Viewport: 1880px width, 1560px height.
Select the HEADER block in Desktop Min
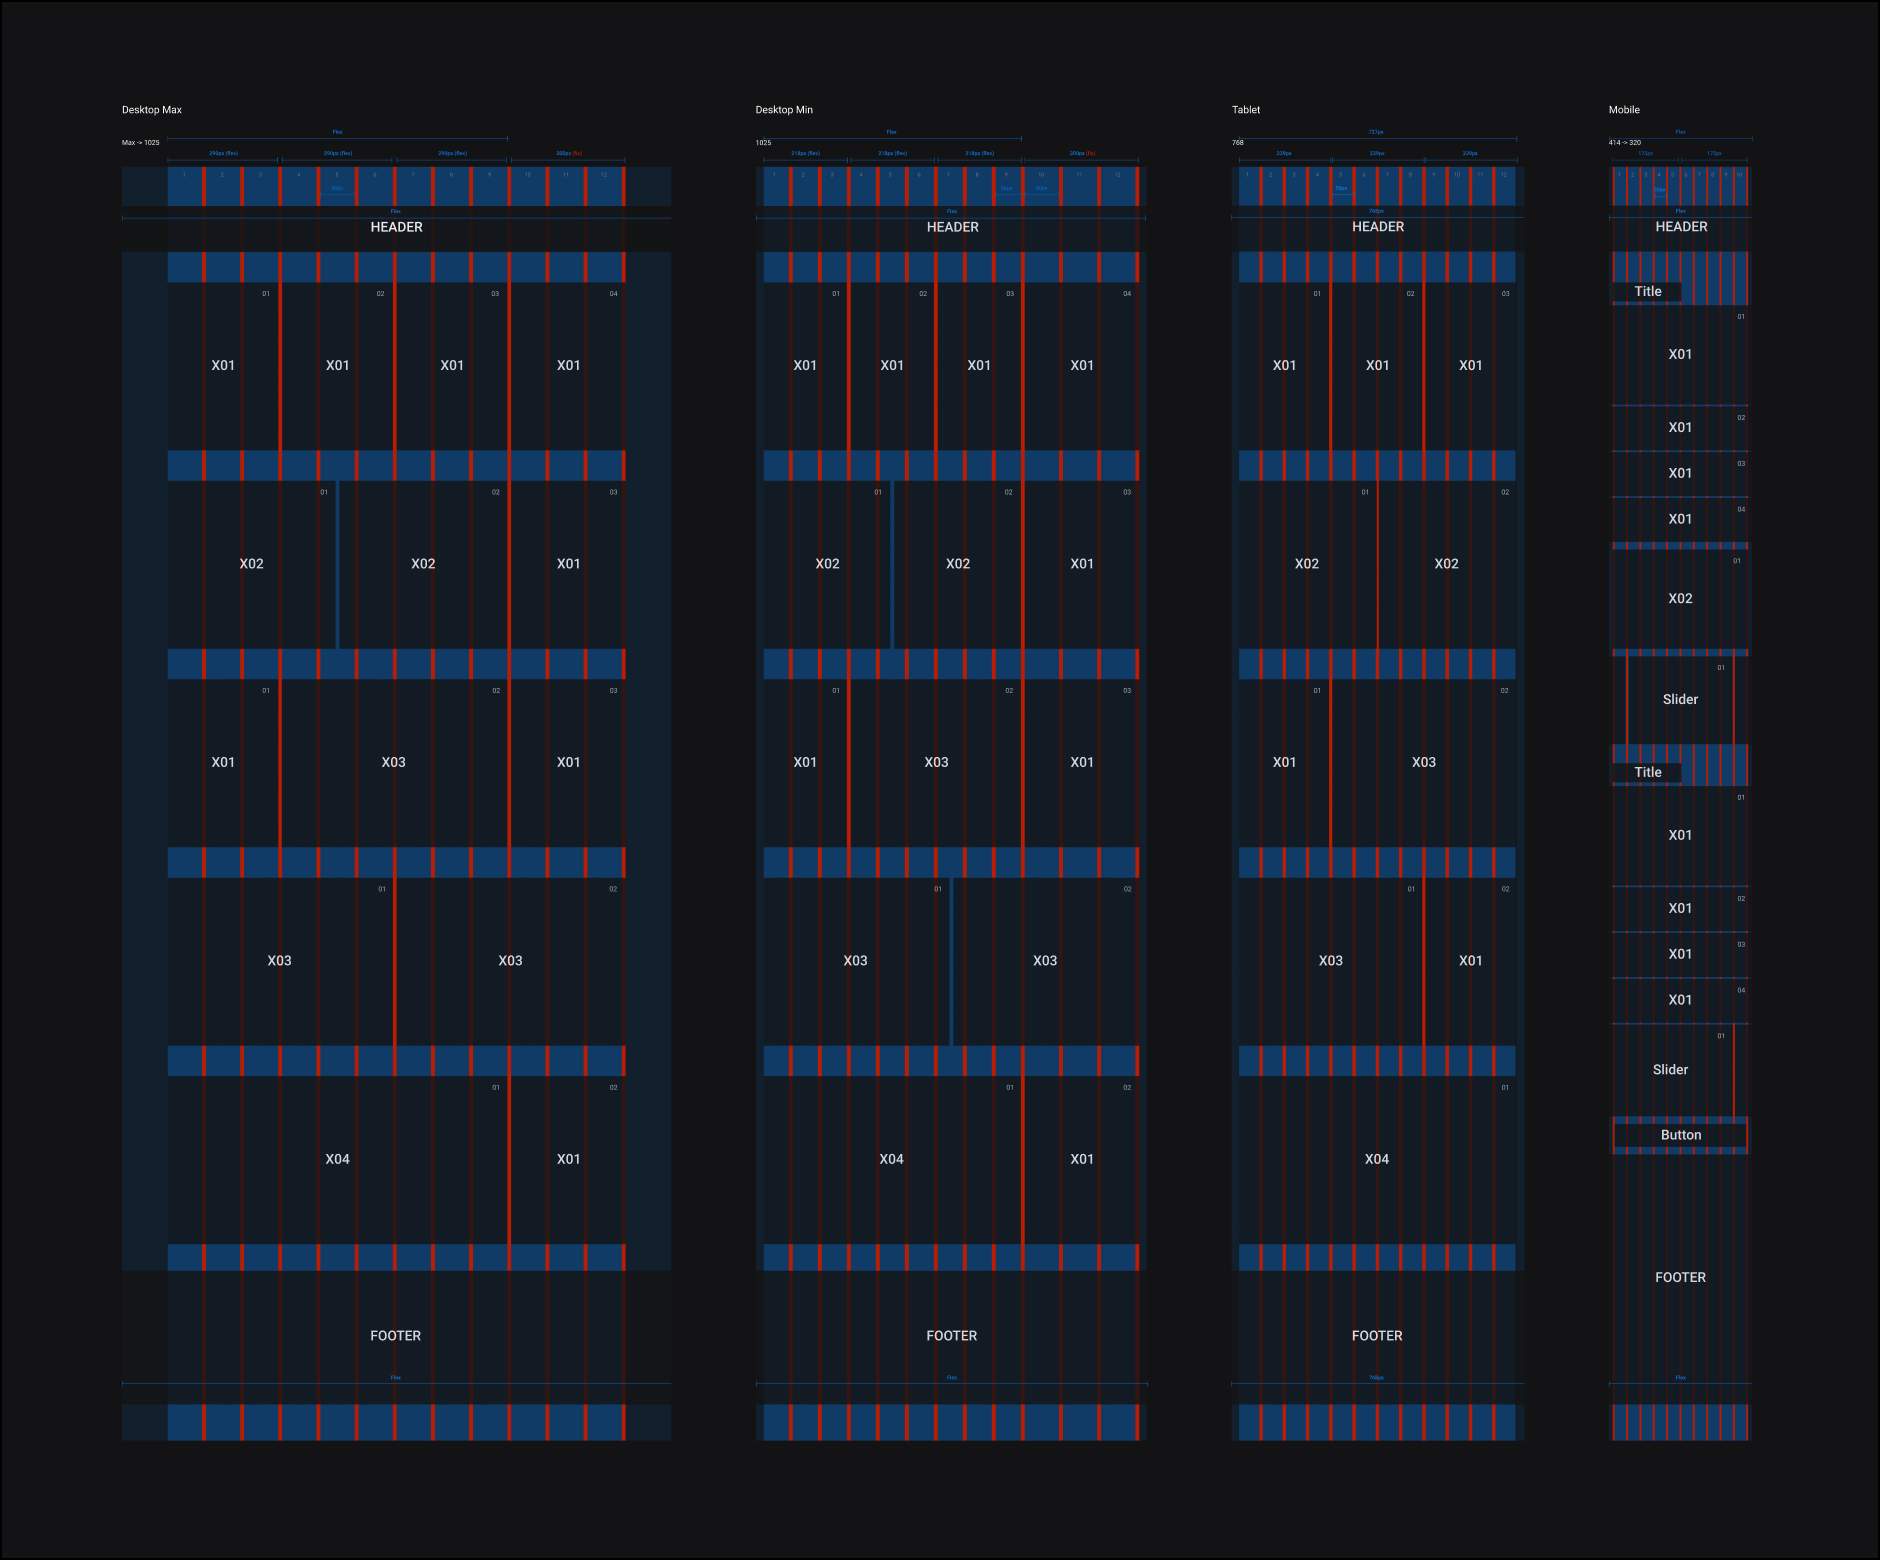coord(952,227)
